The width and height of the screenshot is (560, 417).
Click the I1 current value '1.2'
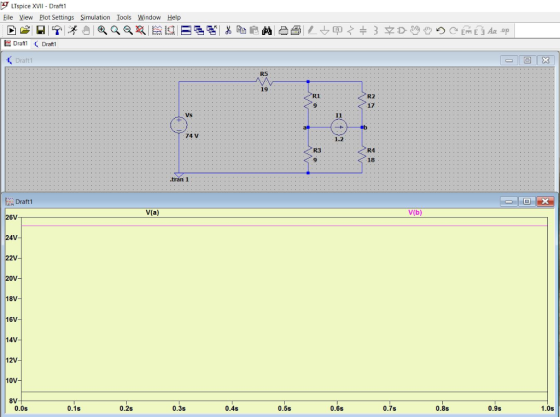tap(339, 139)
